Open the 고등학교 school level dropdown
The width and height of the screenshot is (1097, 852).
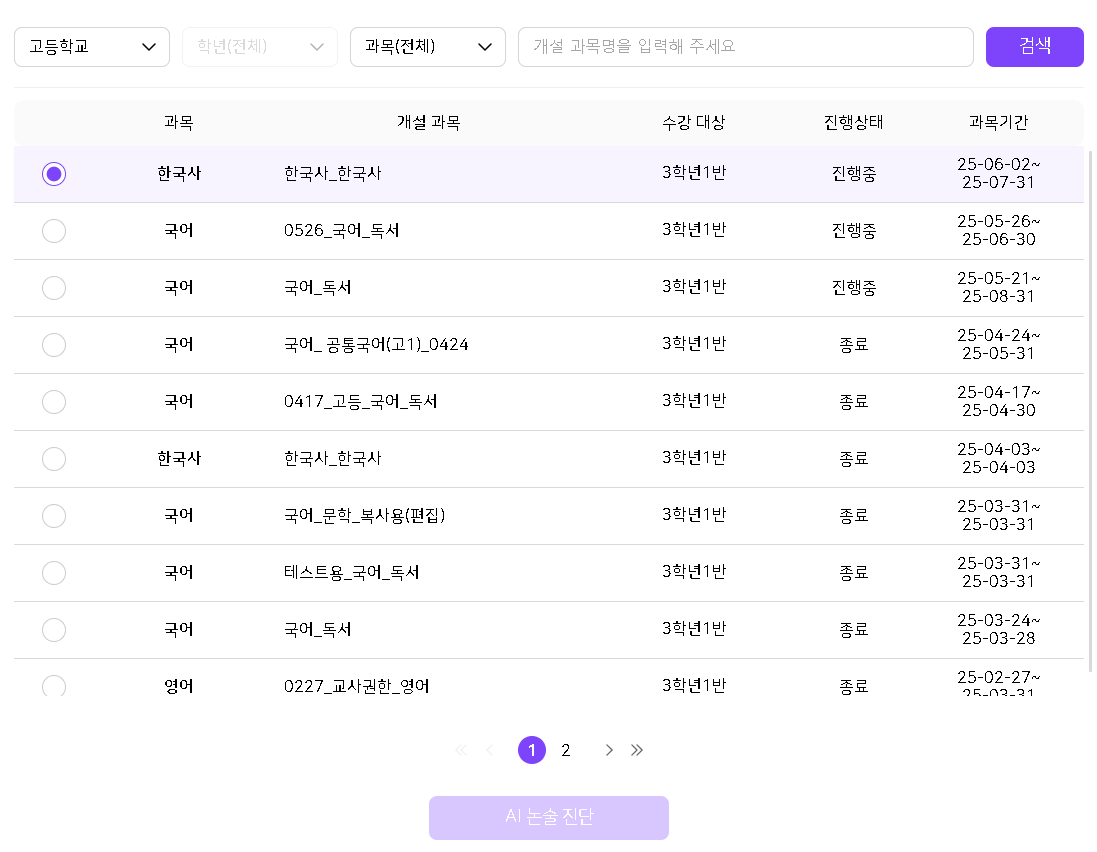tap(92, 47)
